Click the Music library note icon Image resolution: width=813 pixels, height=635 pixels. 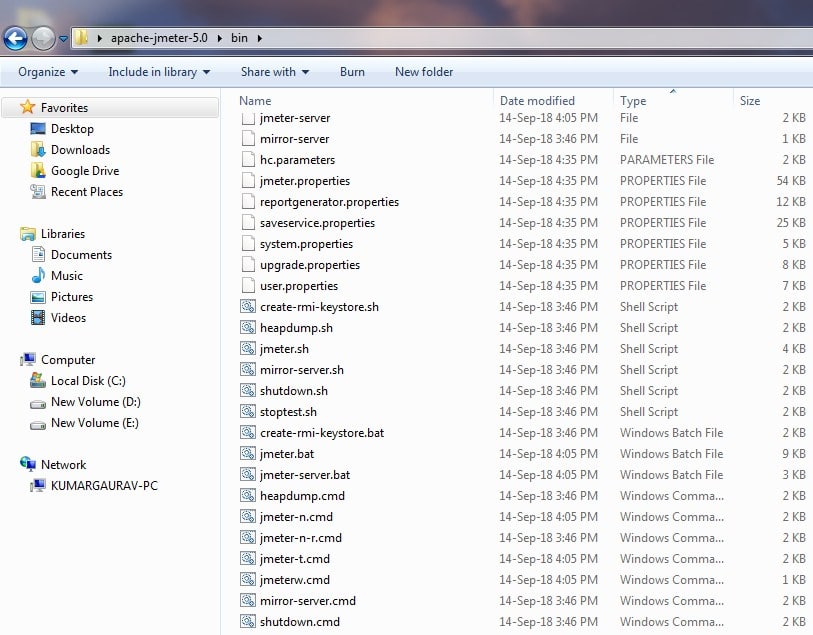tap(38, 275)
